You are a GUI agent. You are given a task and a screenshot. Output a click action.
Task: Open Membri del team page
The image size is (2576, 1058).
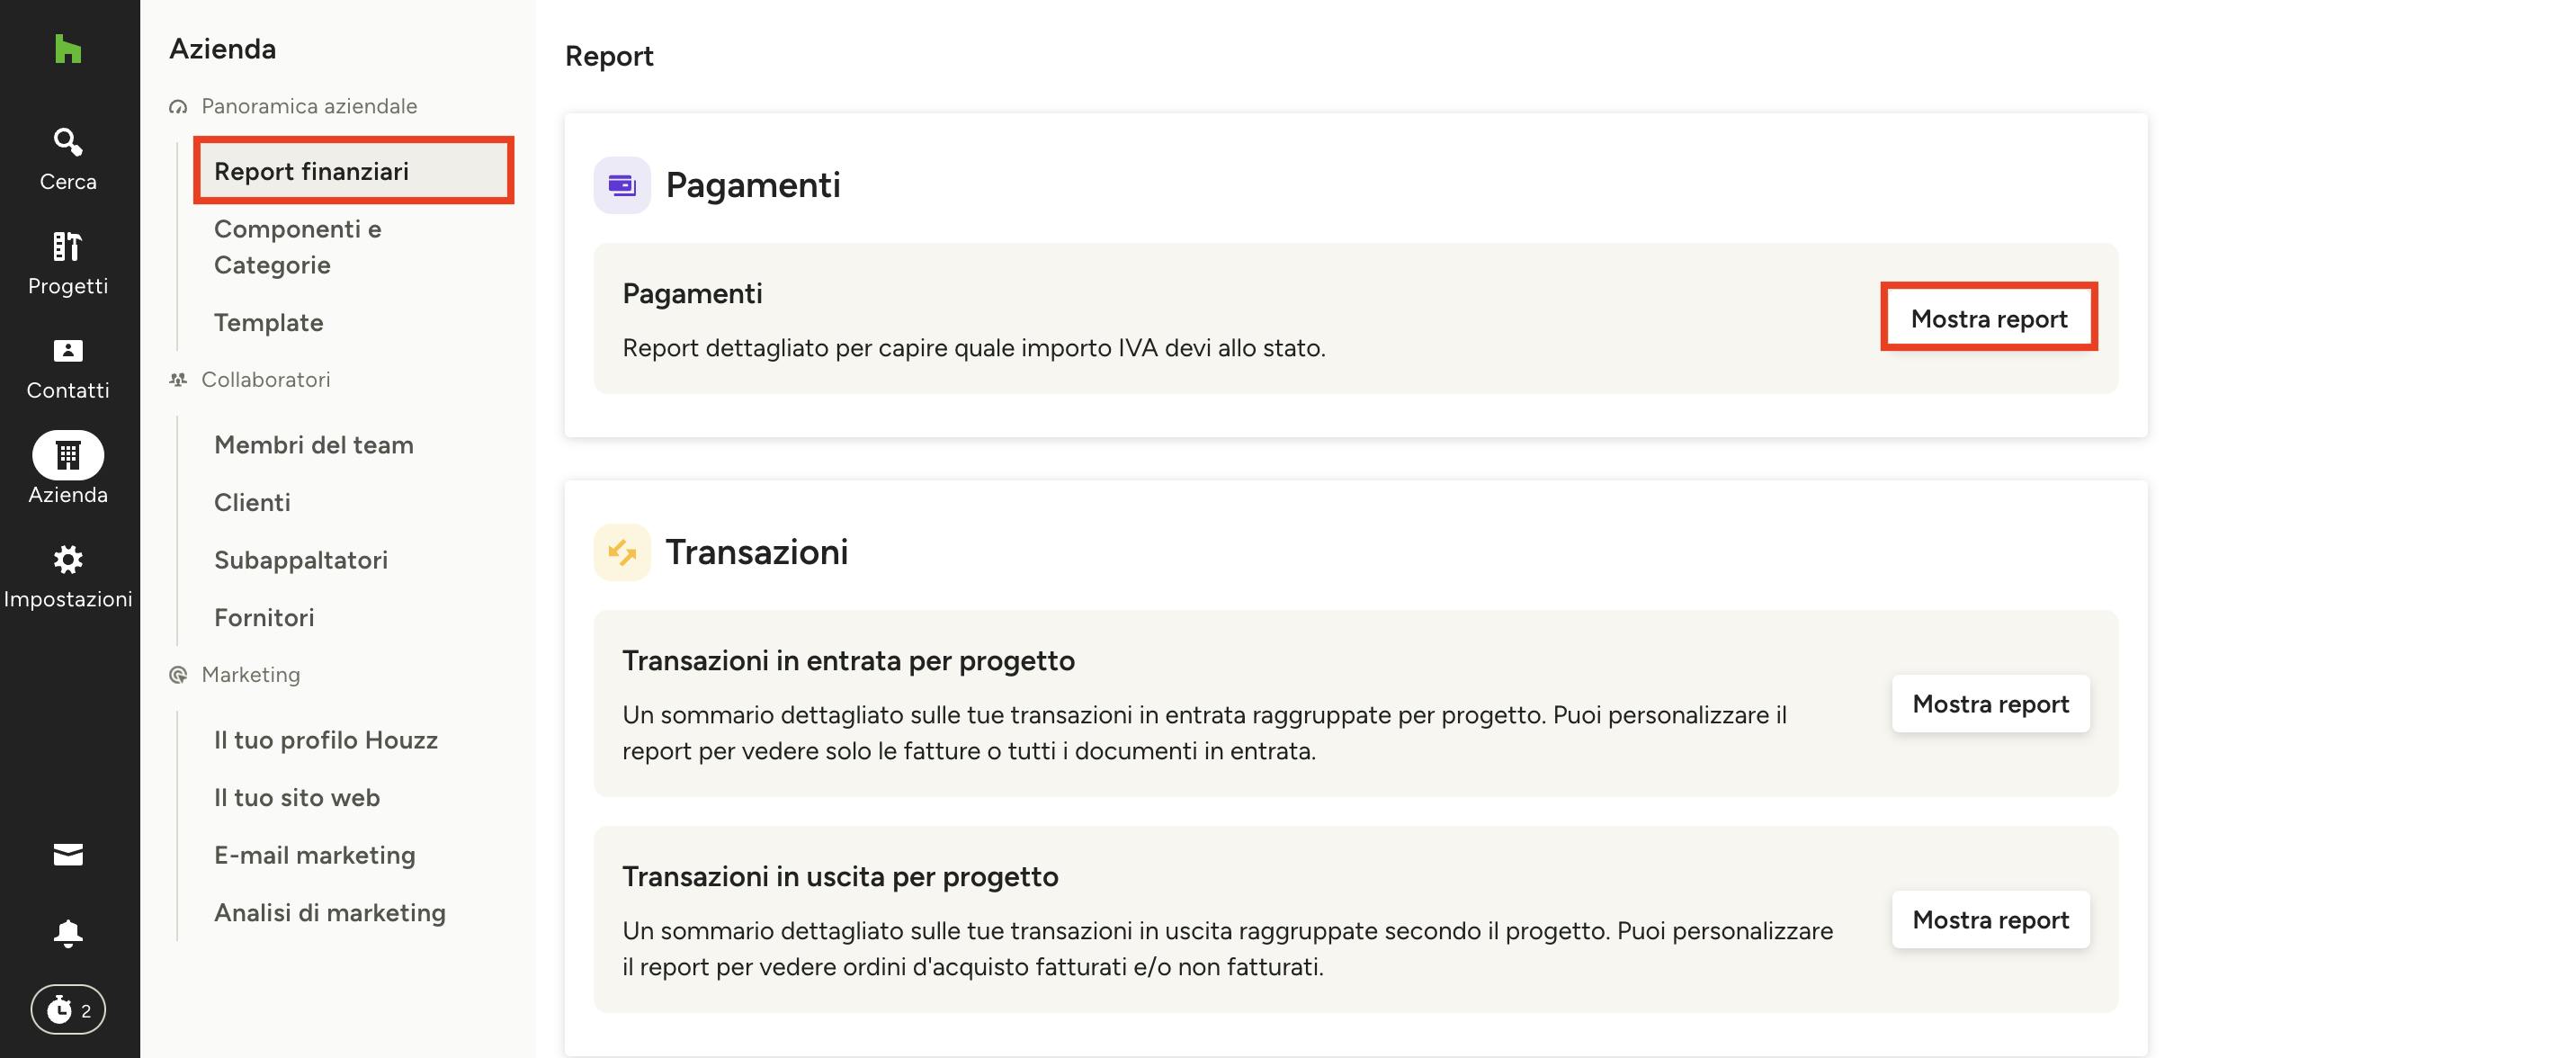(314, 445)
